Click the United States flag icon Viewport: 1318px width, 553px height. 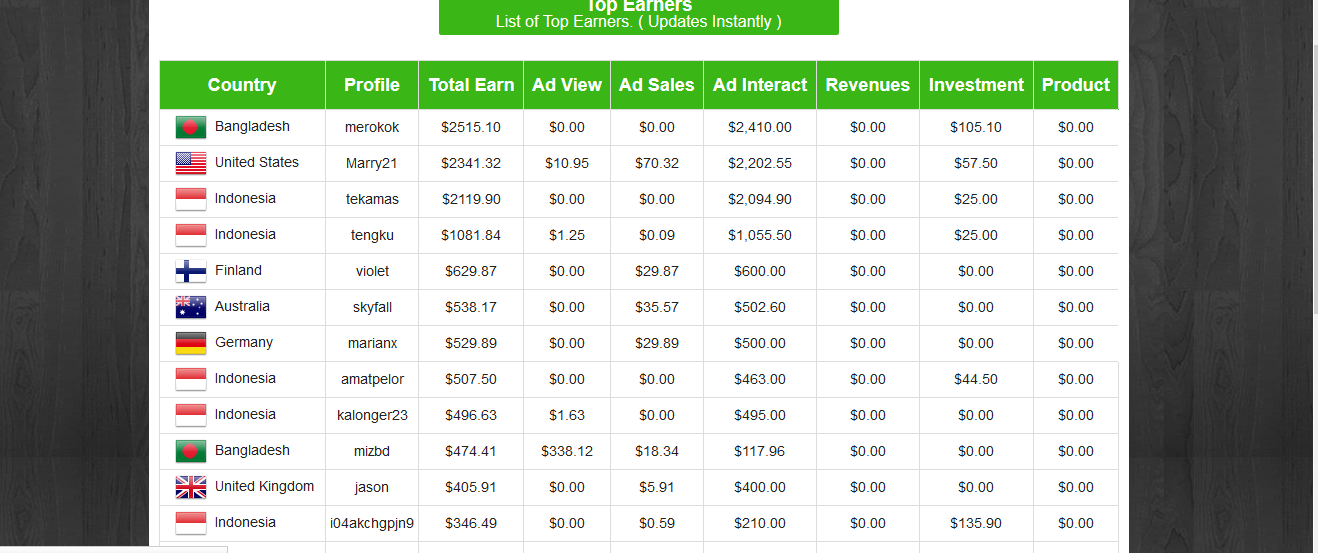point(190,163)
